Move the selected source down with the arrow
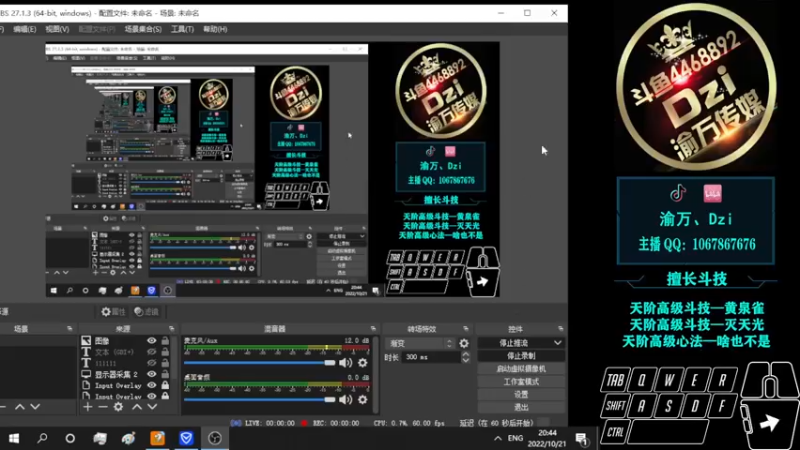Viewport: 800px width, 450px height. click(x=152, y=407)
